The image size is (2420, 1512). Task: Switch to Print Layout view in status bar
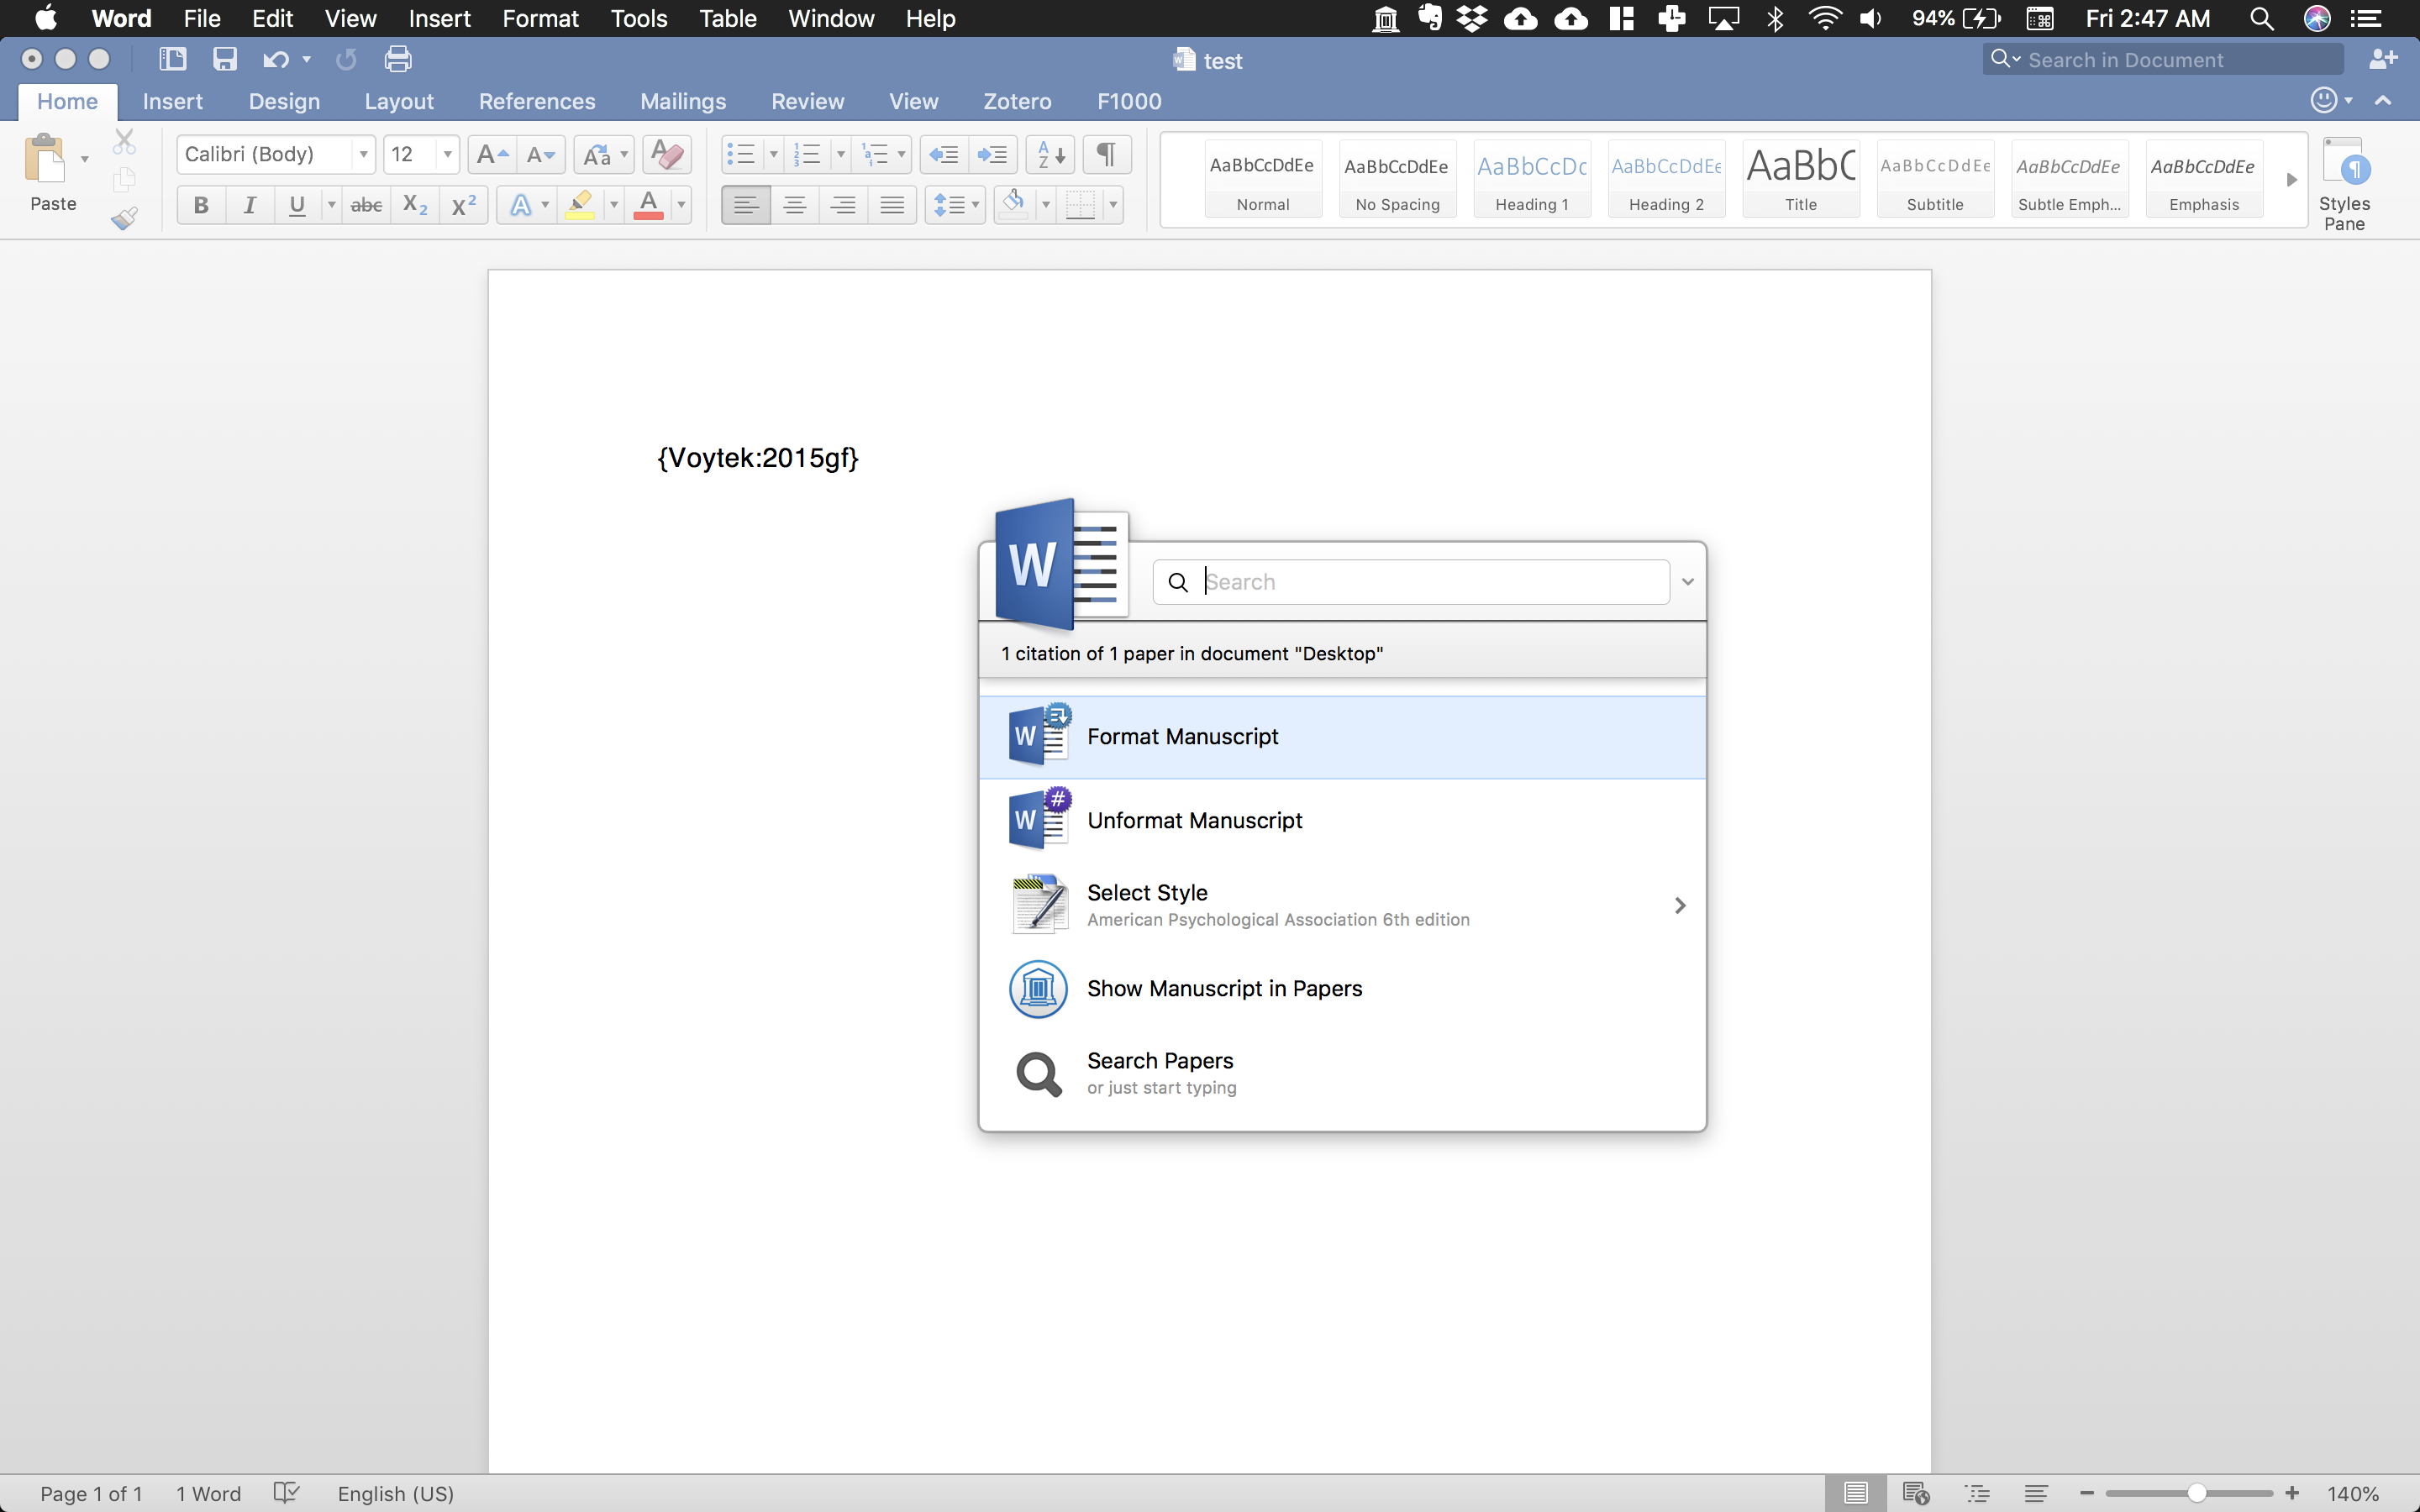(1856, 1493)
